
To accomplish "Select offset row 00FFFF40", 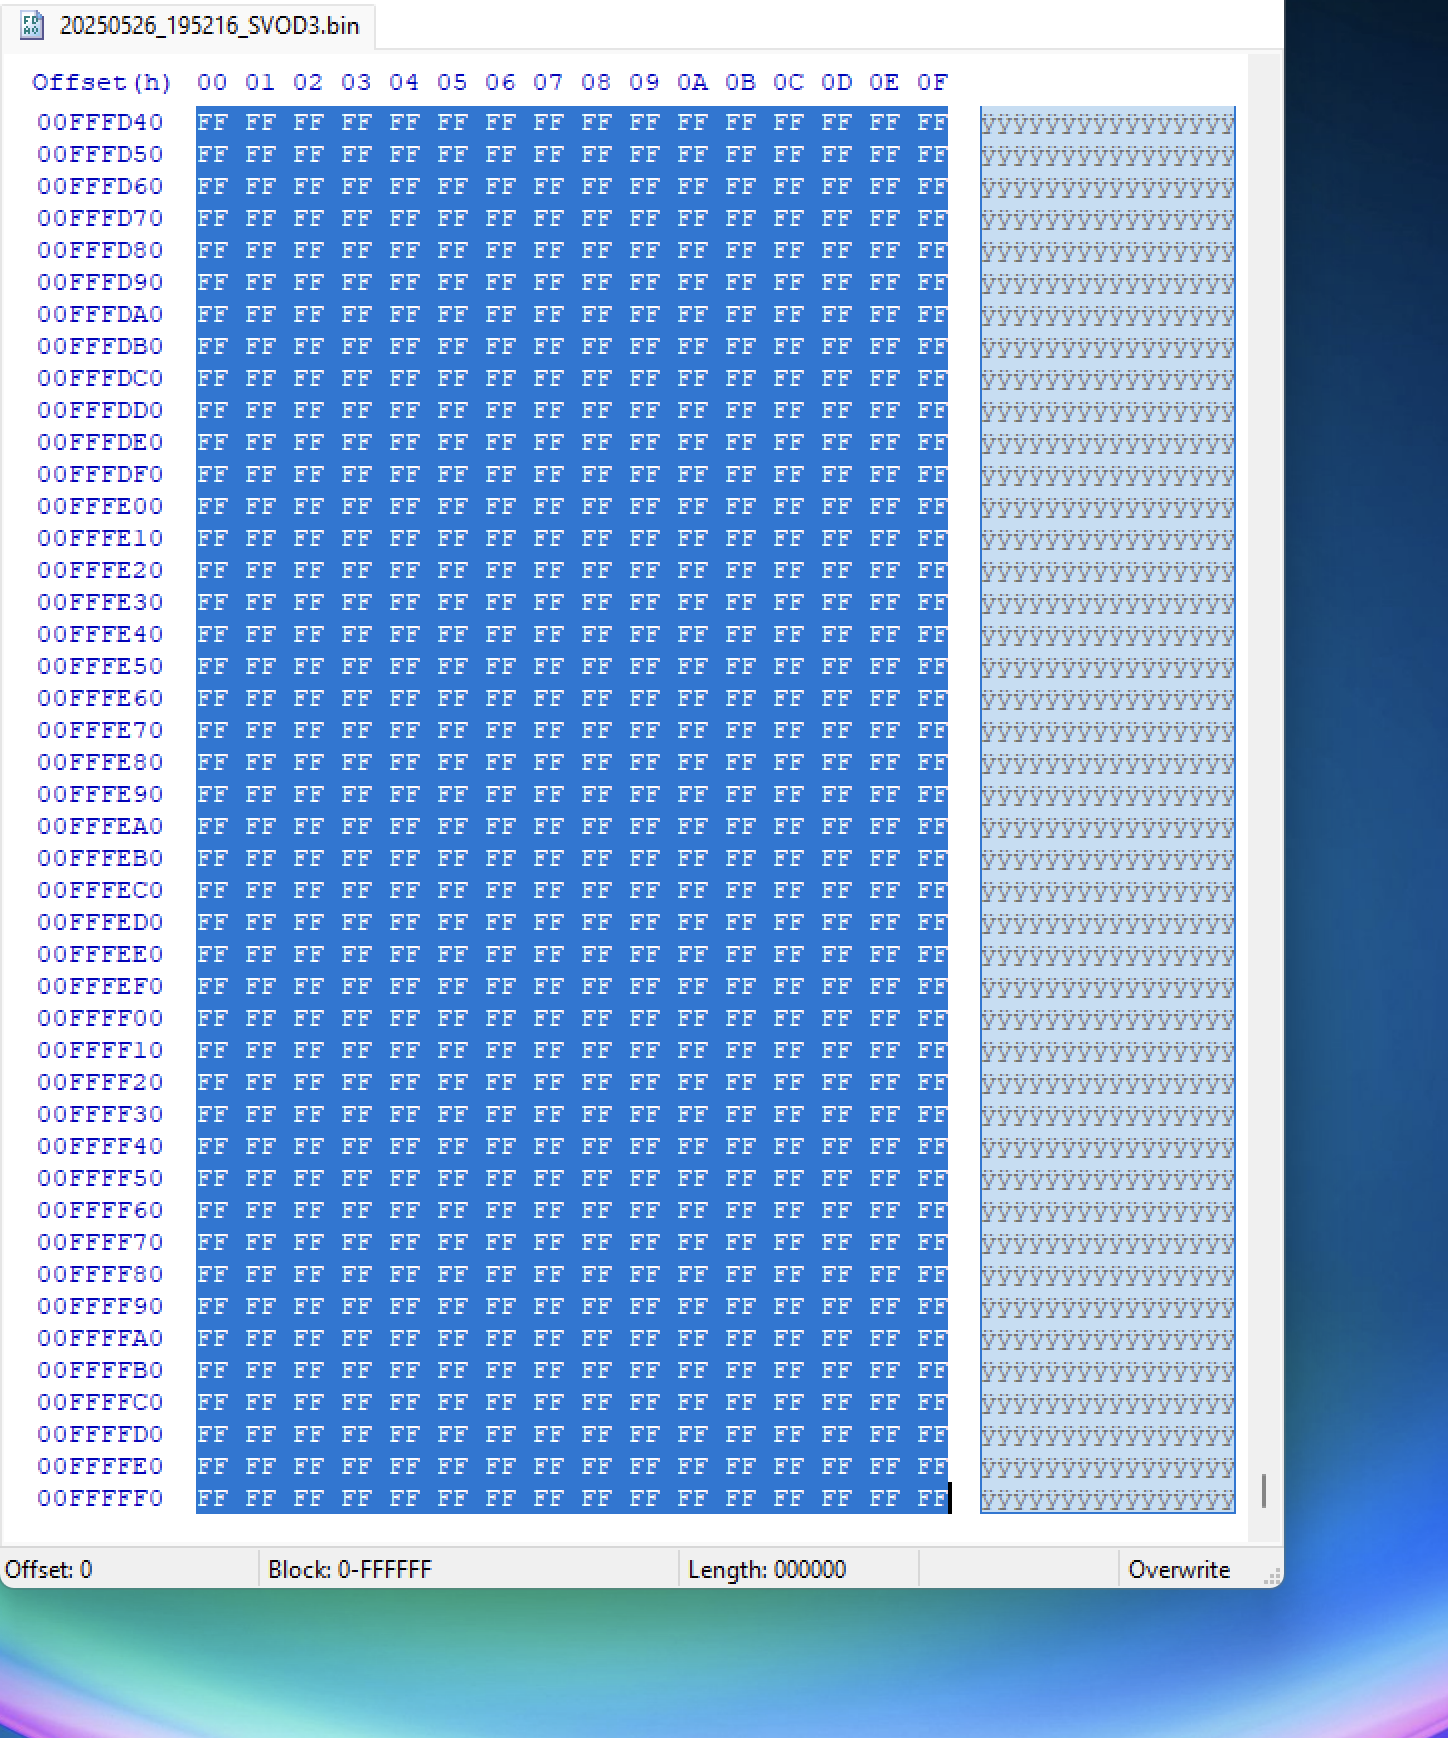I will (100, 1146).
